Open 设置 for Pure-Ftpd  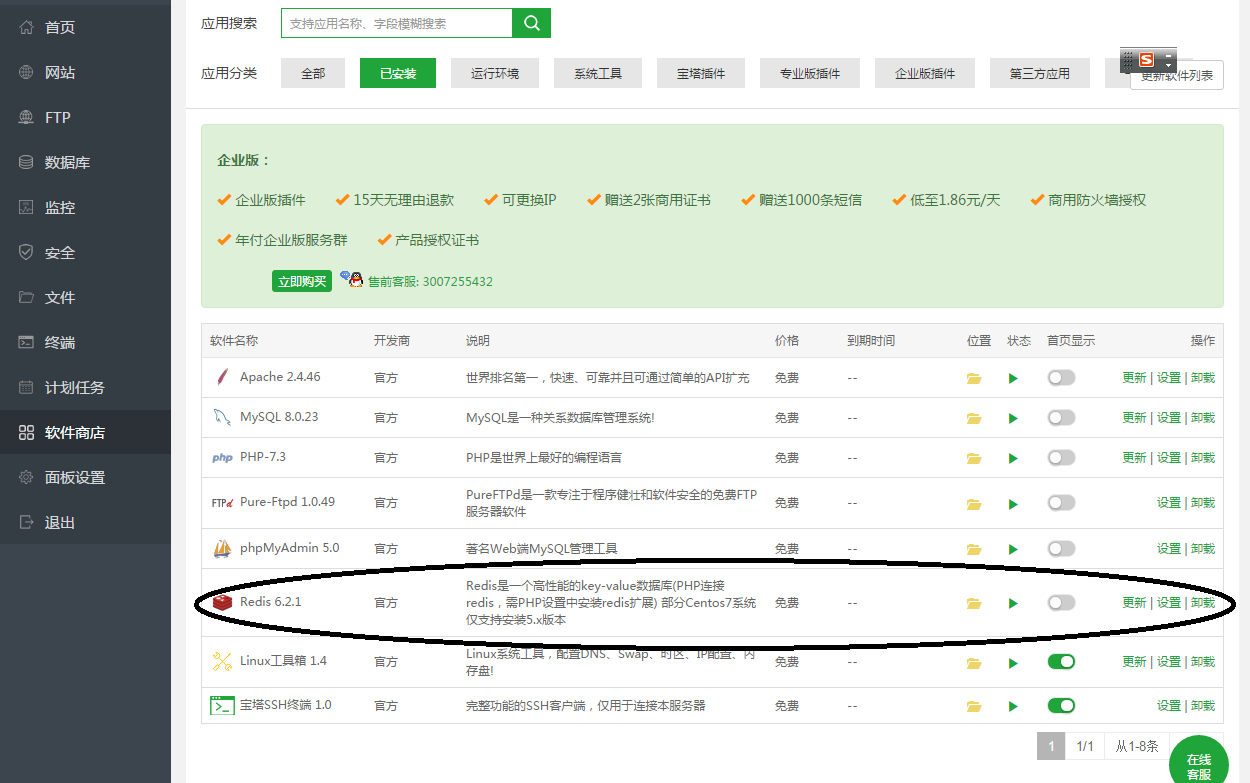(x=1168, y=503)
